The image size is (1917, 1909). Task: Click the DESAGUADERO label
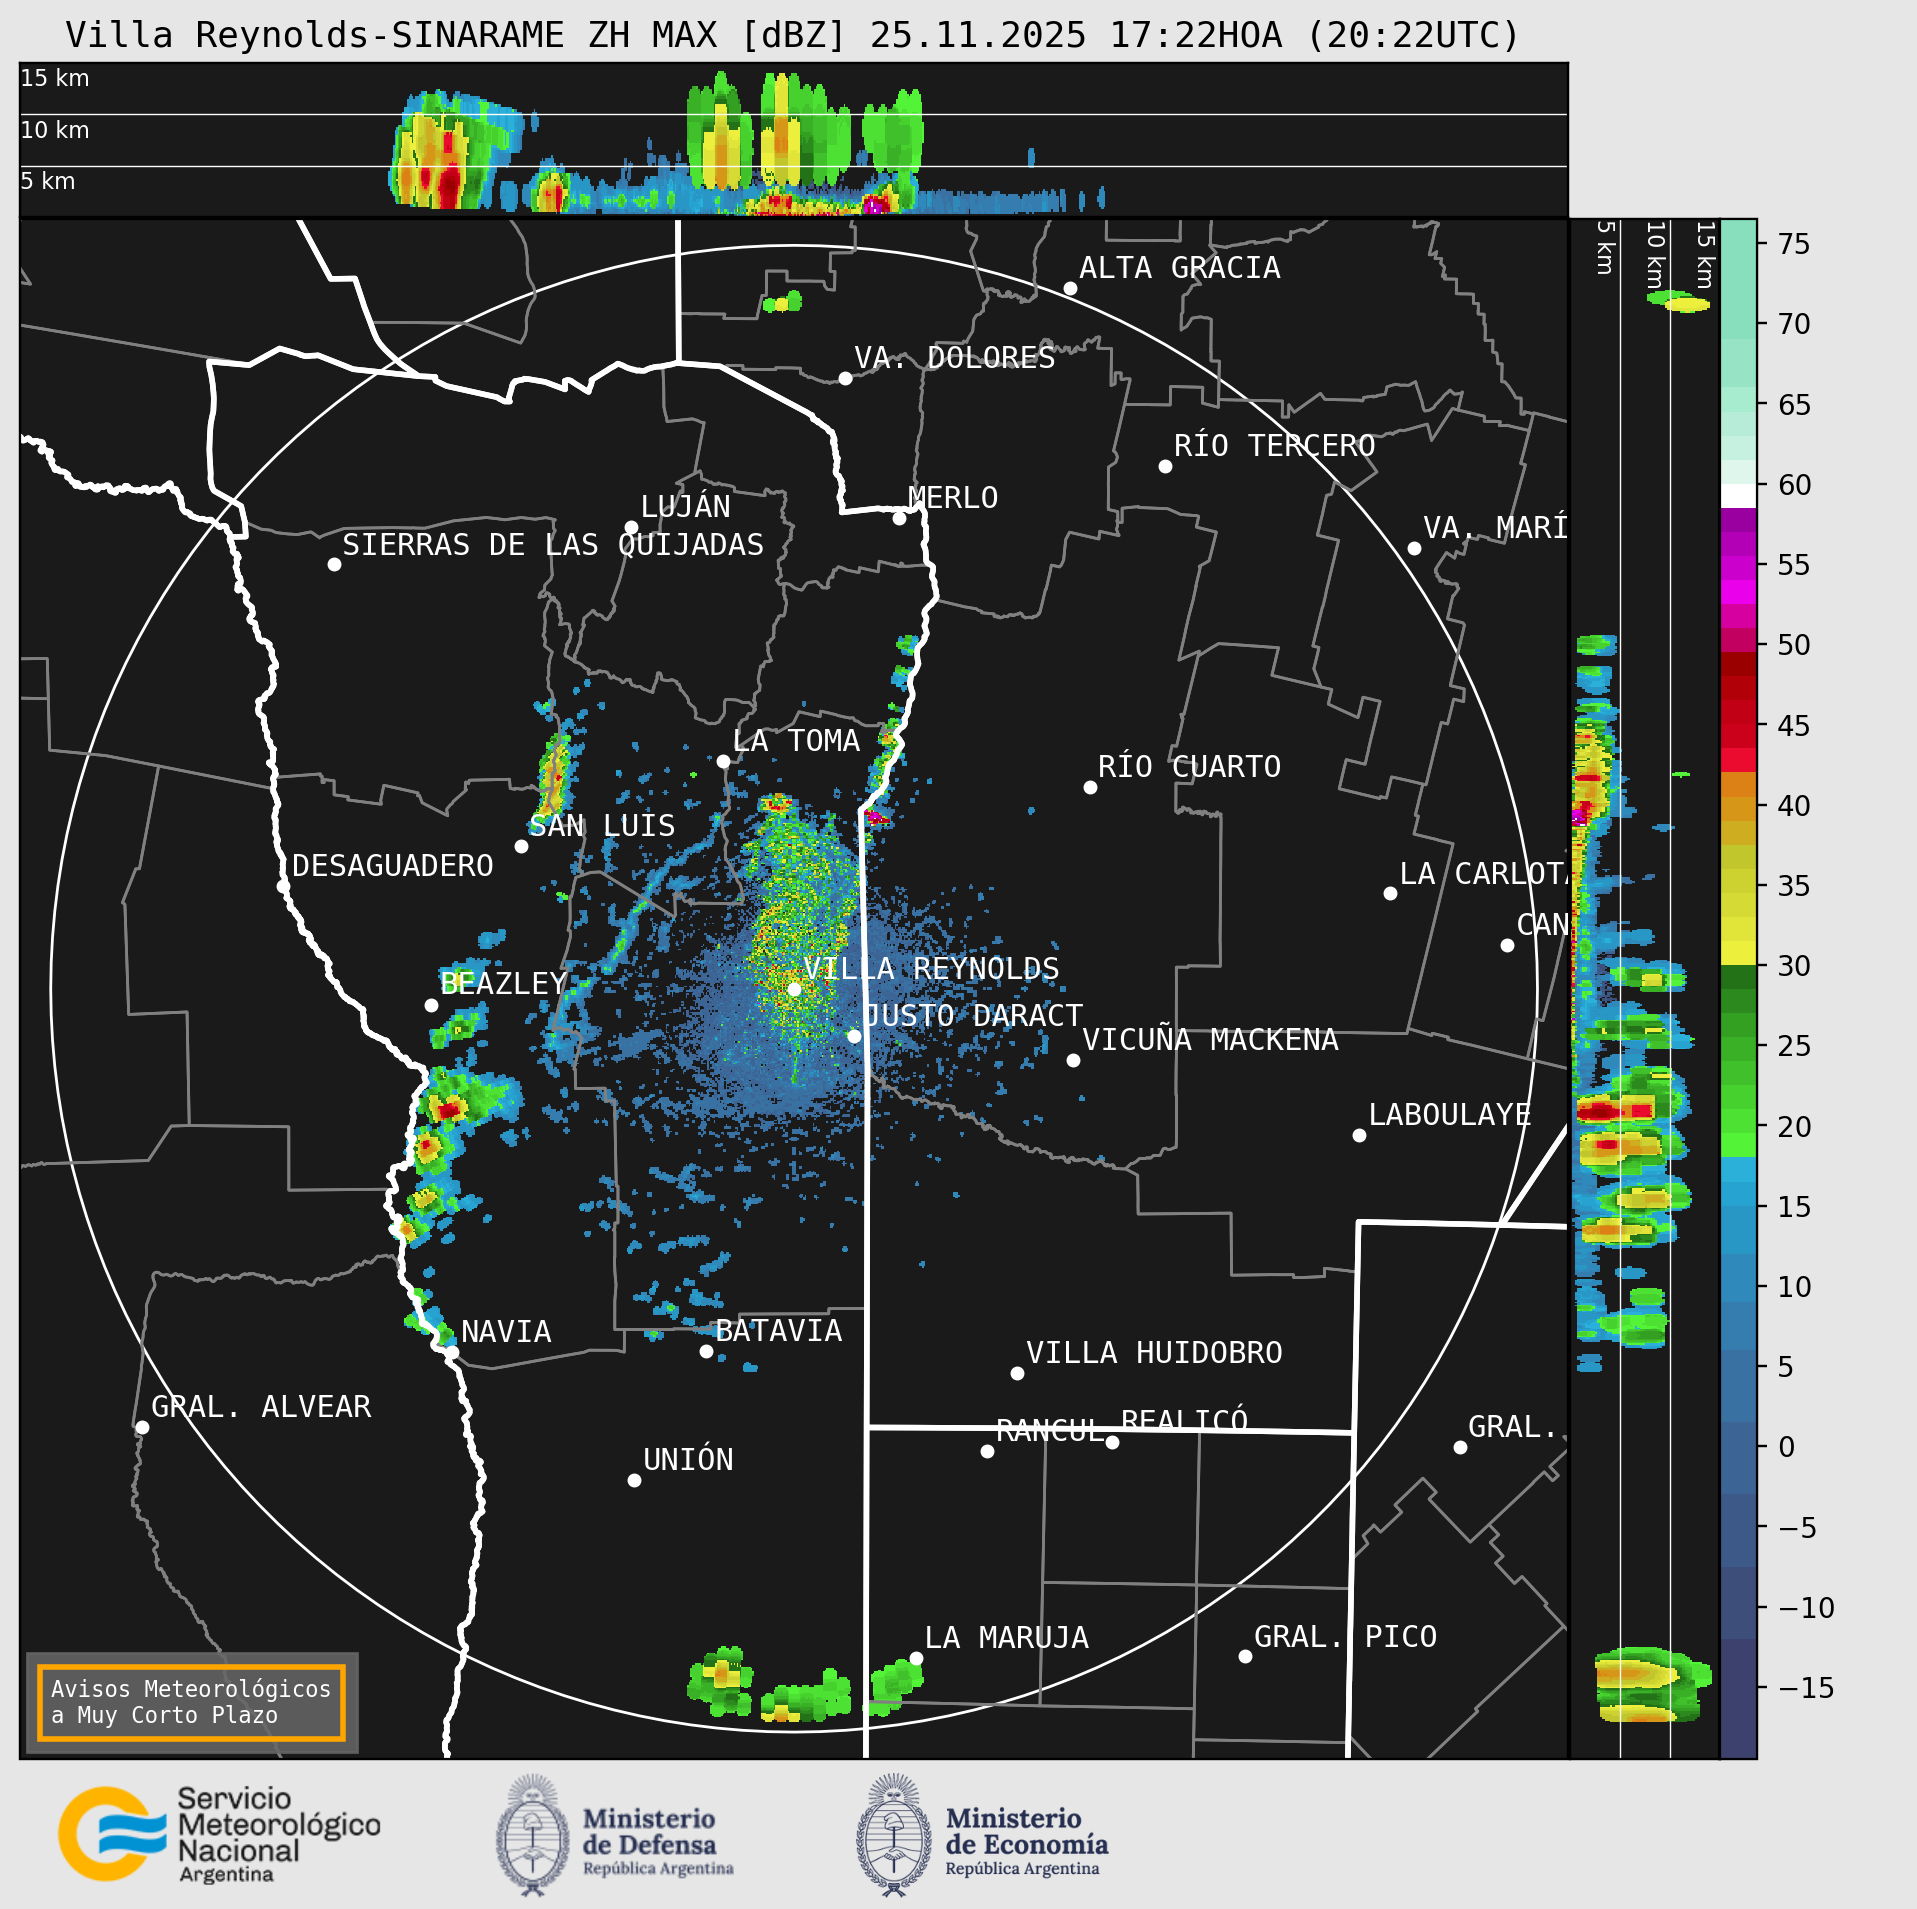[393, 866]
